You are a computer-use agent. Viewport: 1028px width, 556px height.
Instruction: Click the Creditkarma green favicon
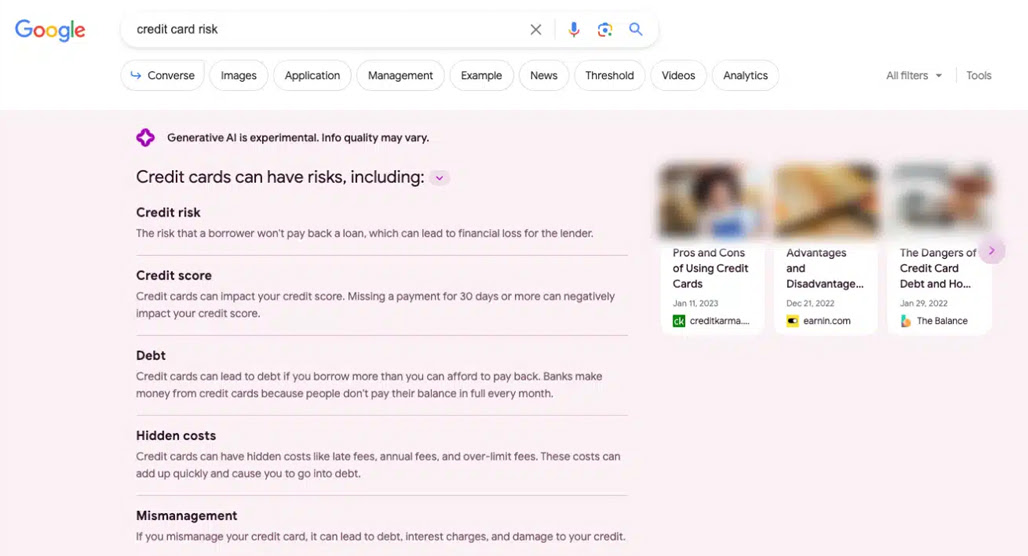[679, 321]
